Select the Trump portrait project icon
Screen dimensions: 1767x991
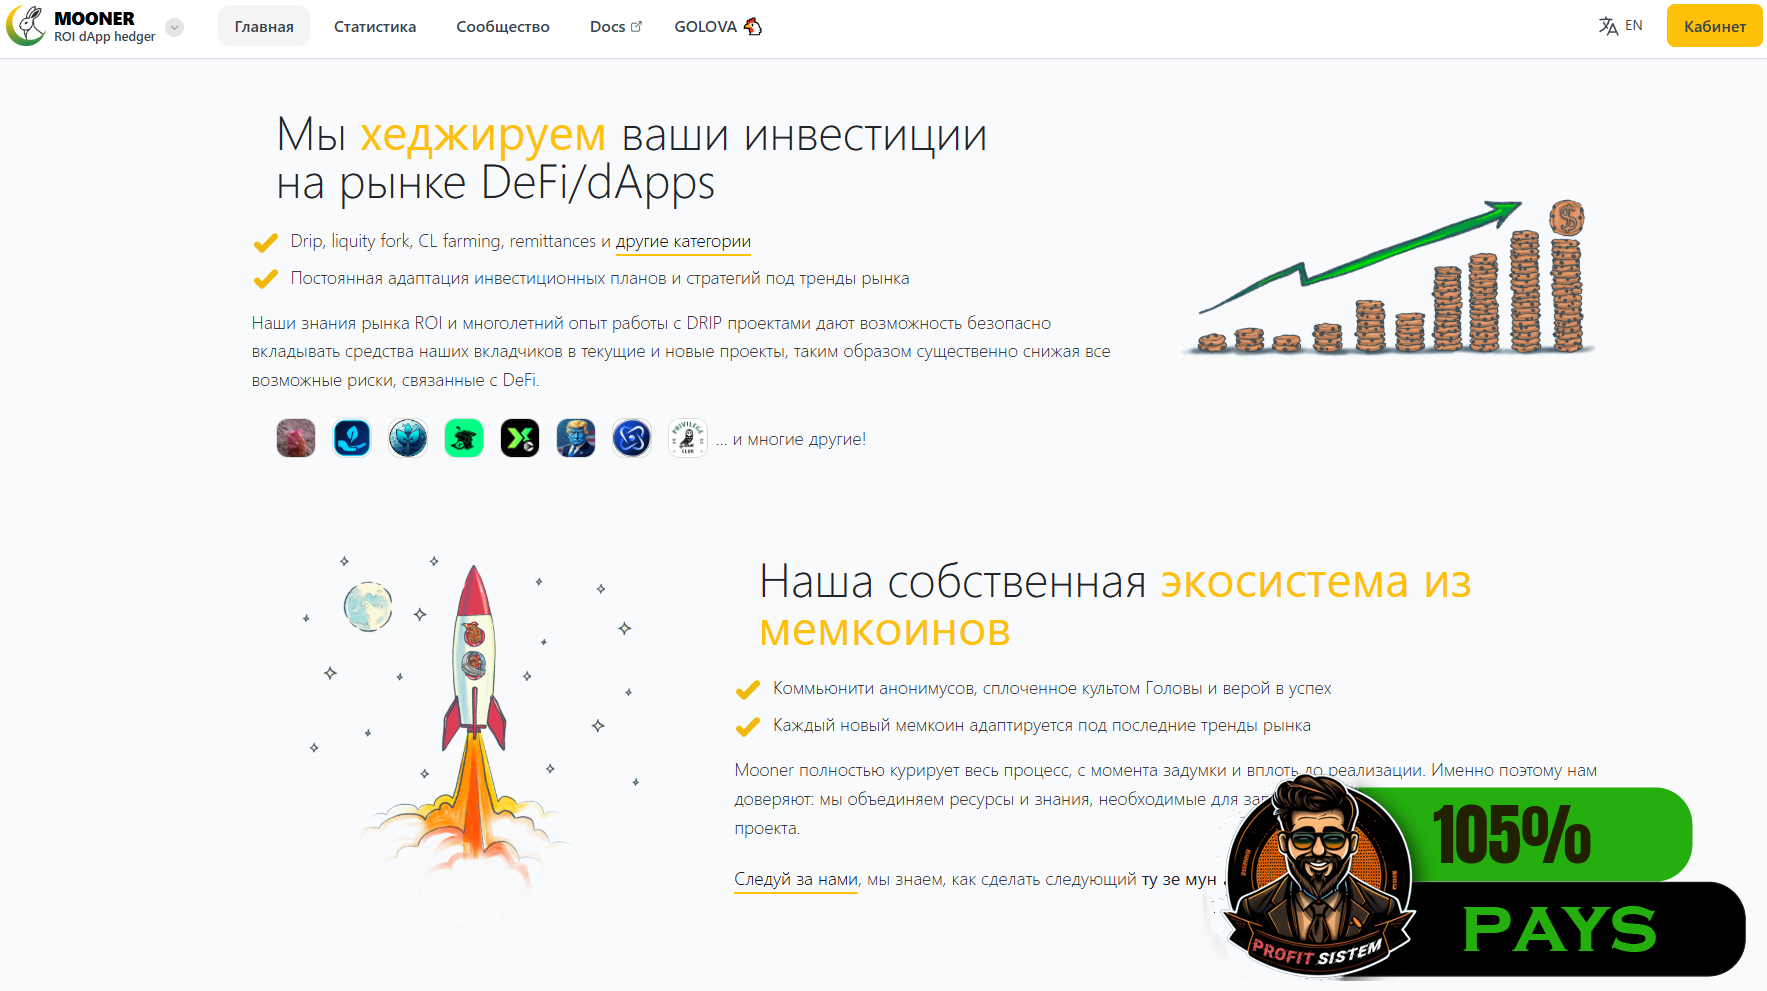click(x=576, y=438)
